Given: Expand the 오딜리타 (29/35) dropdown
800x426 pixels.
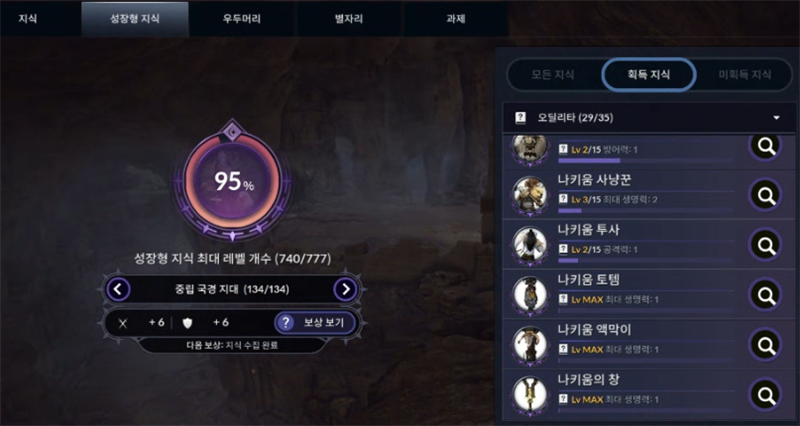Looking at the screenshot, I should [x=649, y=118].
